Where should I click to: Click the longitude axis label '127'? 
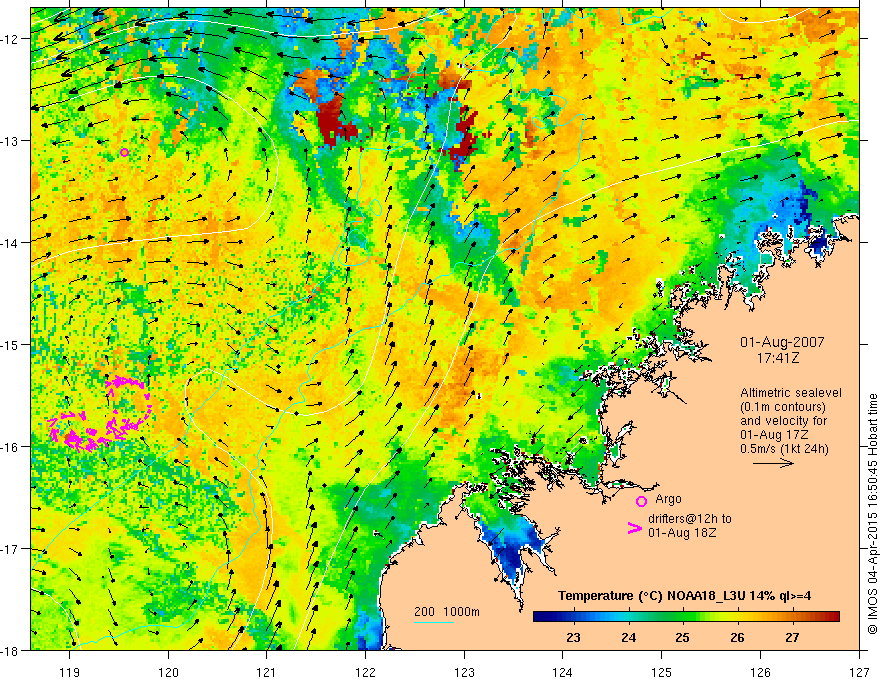tap(859, 672)
